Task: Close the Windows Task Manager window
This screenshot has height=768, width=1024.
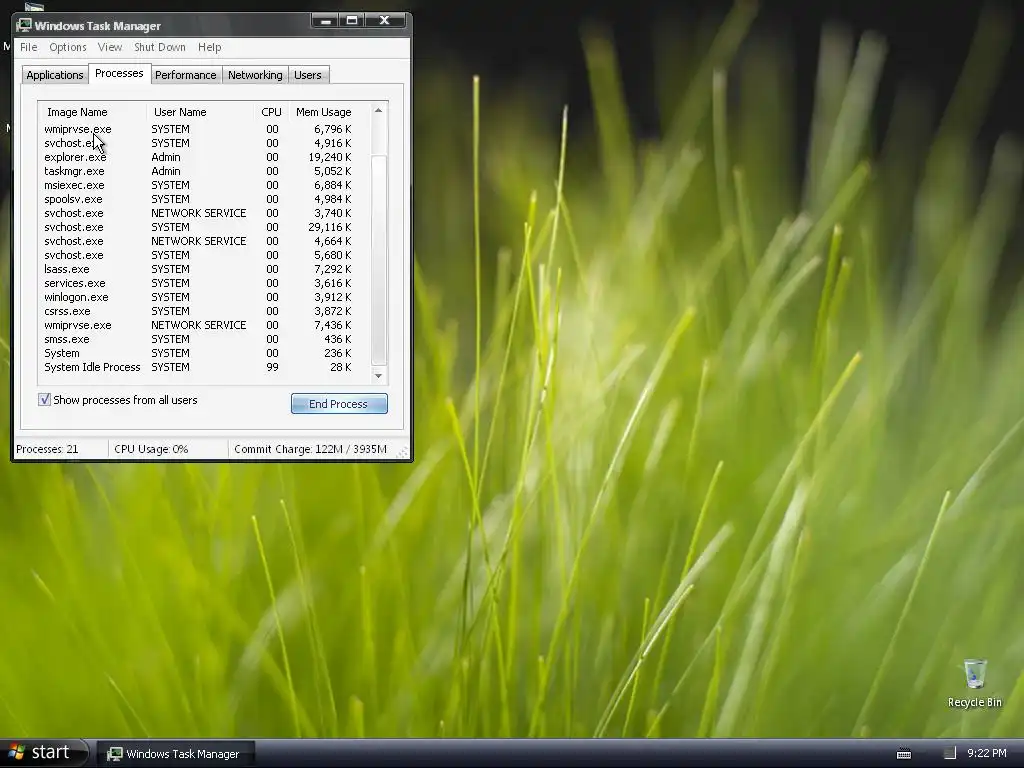Action: click(385, 21)
